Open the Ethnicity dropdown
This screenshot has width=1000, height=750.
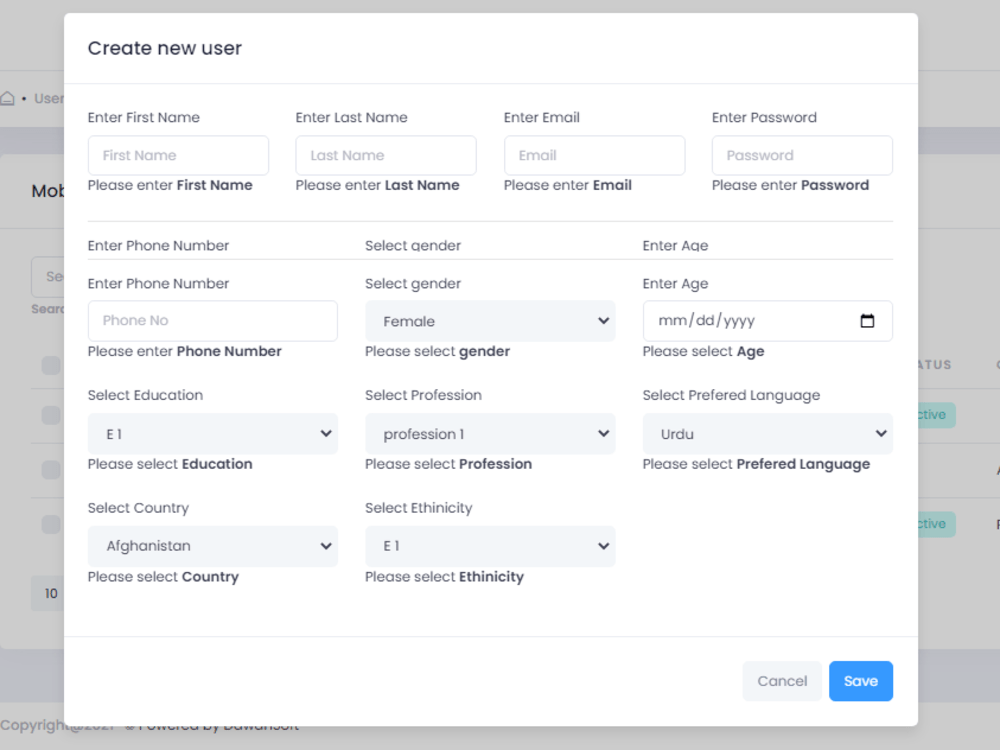pyautogui.click(x=490, y=546)
